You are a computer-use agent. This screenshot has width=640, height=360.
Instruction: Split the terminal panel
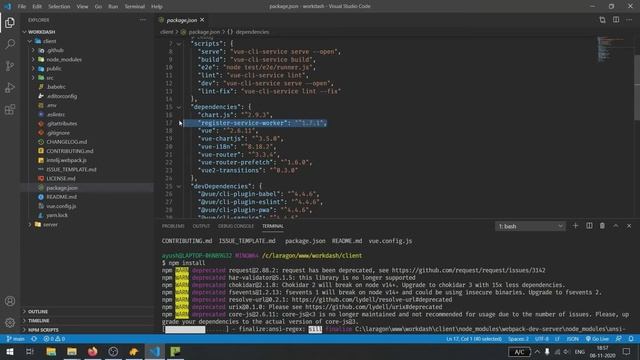pyautogui.click(x=589, y=226)
